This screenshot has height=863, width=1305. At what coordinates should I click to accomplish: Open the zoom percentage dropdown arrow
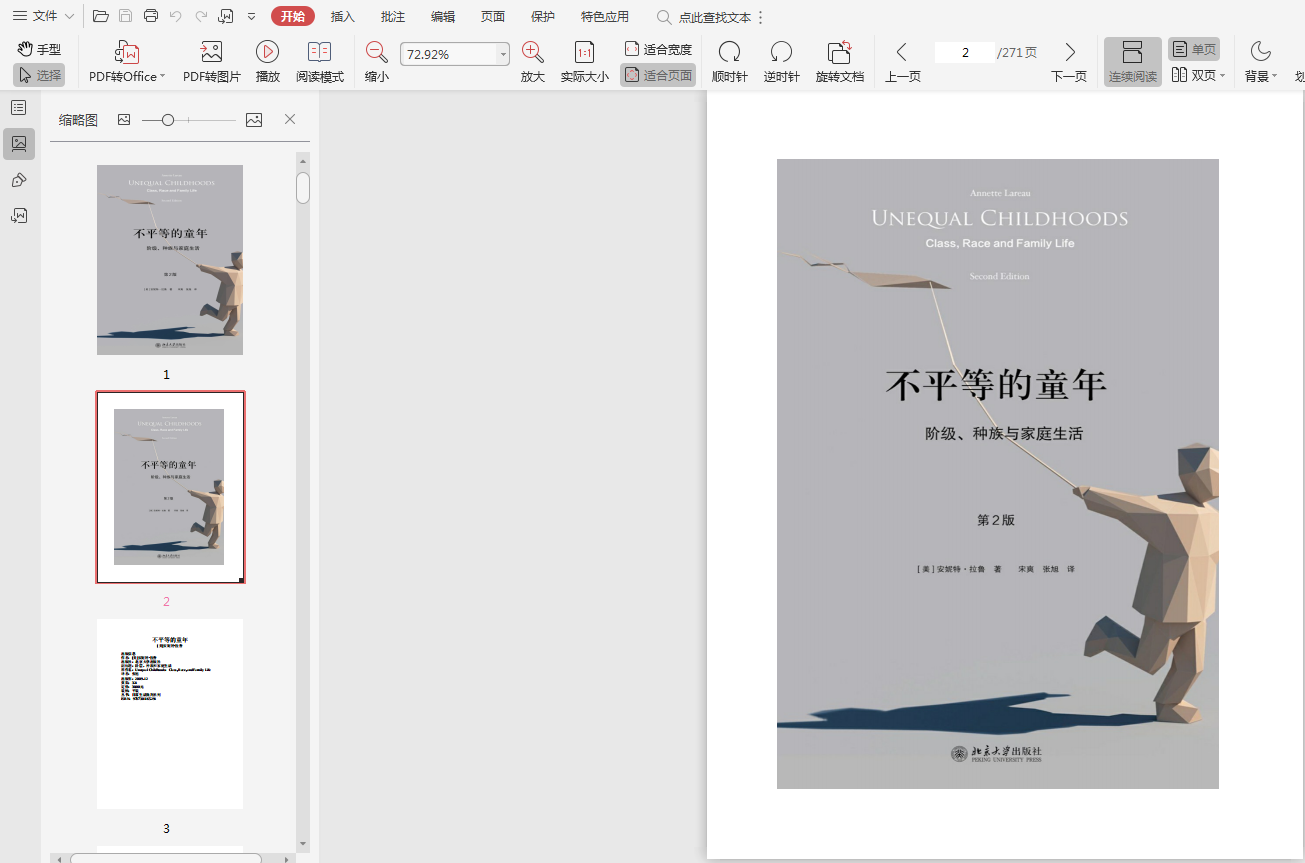tap(503, 55)
